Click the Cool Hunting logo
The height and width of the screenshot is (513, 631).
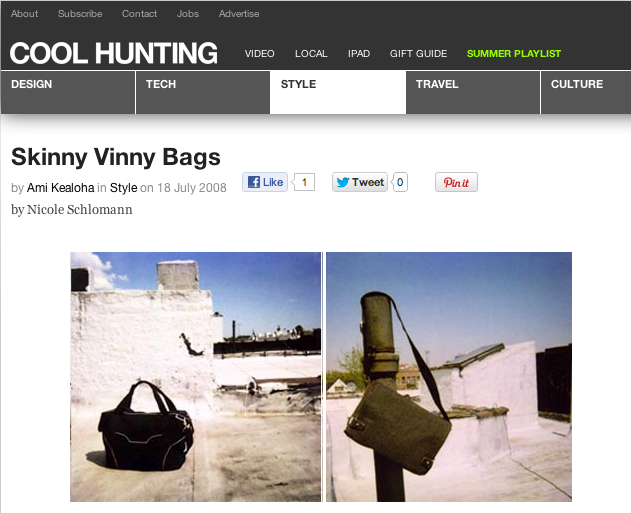[x=113, y=53]
